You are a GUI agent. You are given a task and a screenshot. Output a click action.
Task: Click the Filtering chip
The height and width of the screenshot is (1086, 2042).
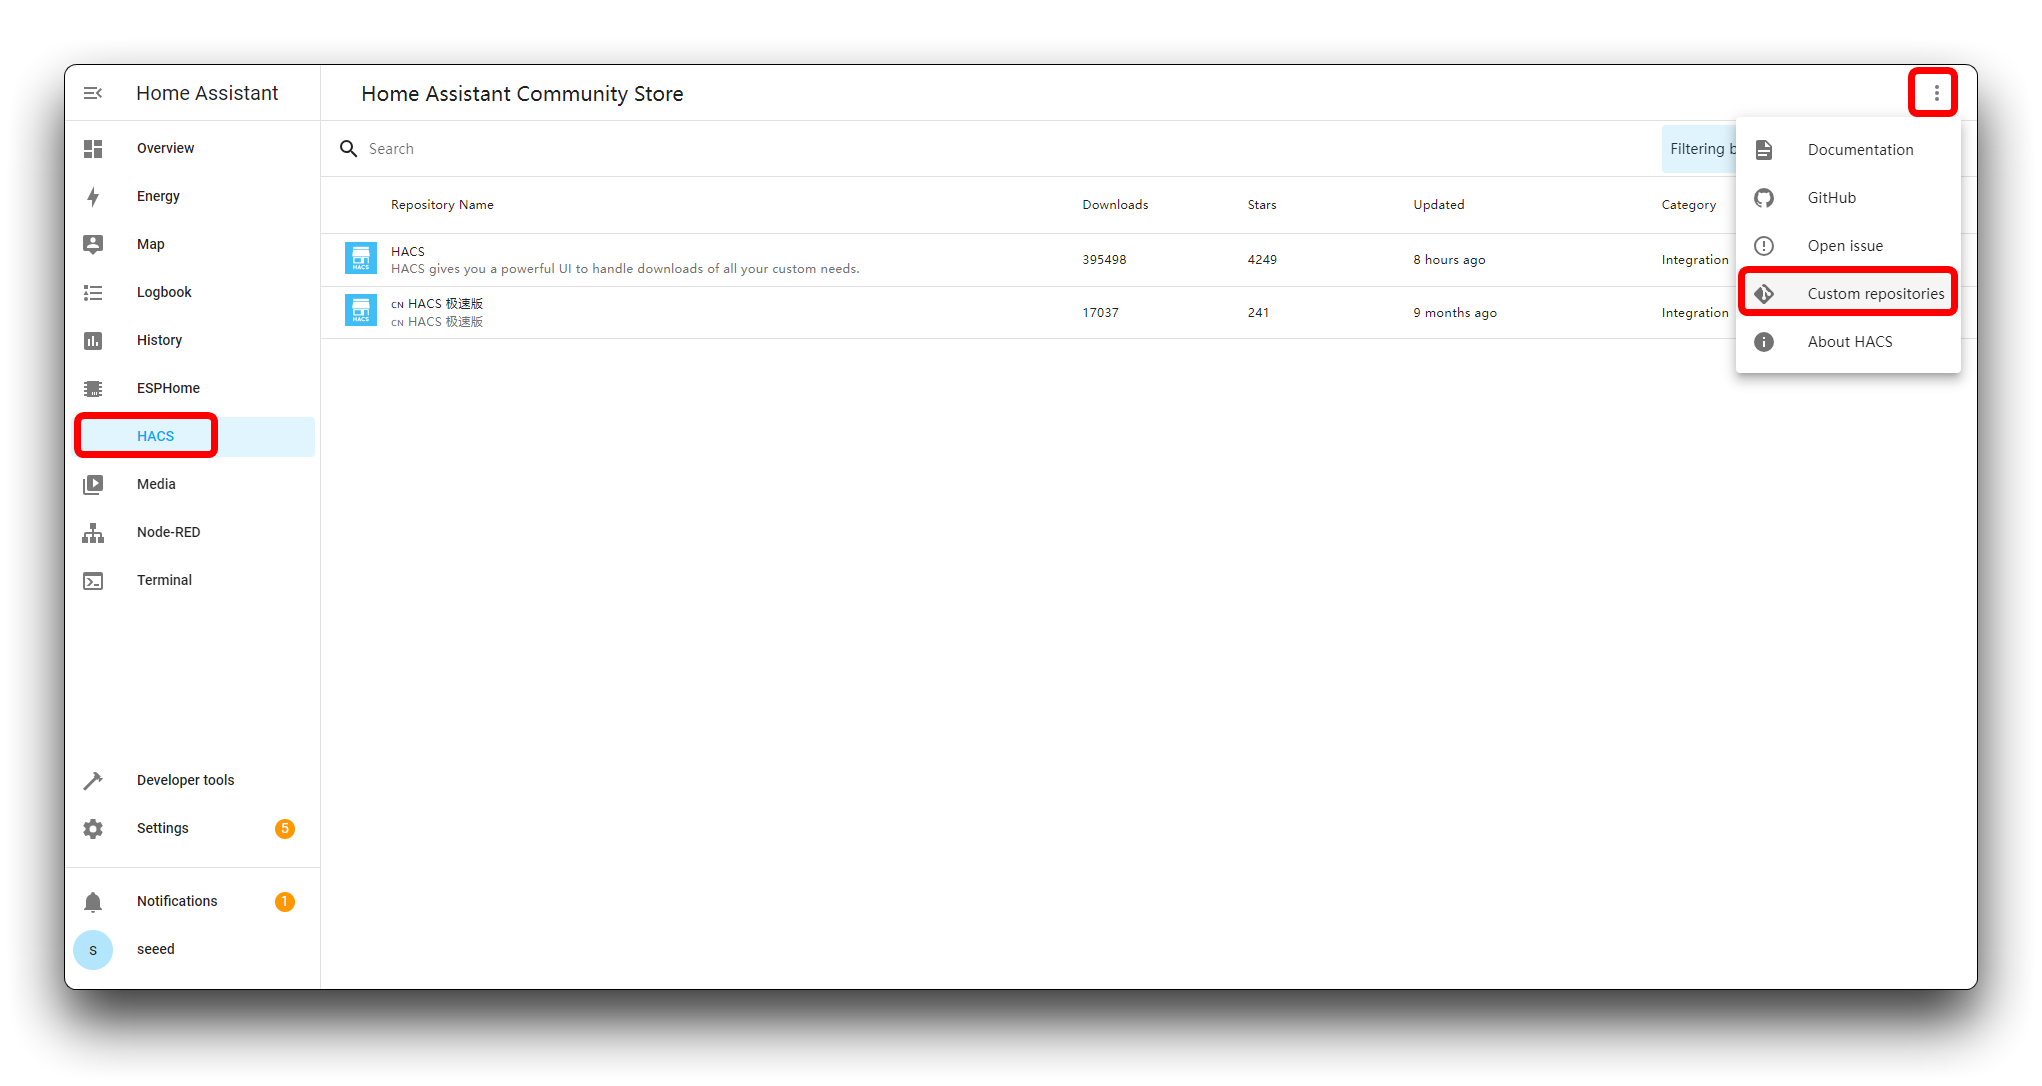[x=1700, y=149]
